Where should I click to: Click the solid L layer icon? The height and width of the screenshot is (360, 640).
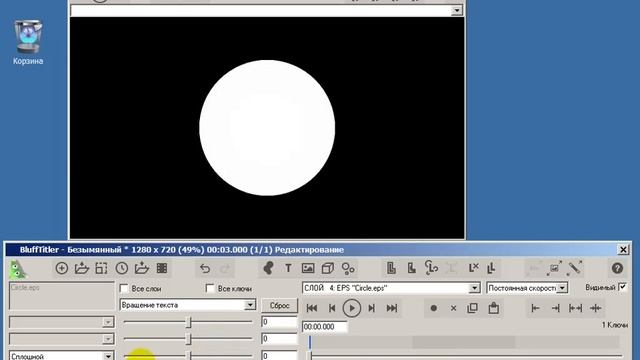[411, 268]
